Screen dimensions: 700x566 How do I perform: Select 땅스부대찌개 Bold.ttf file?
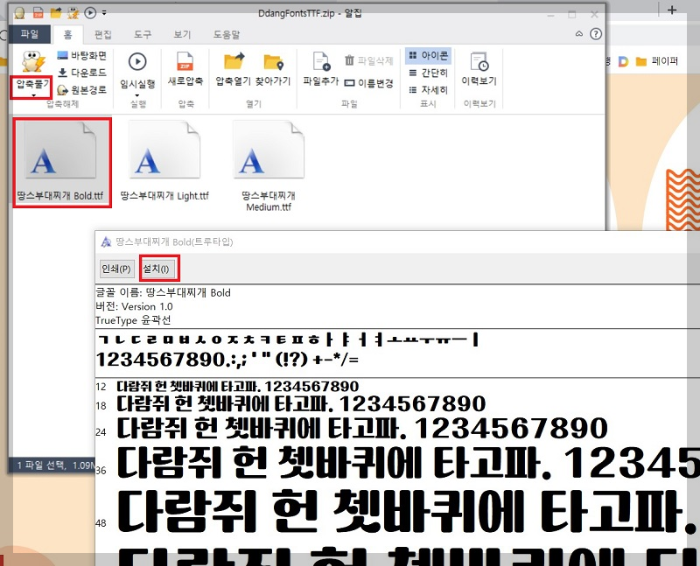[62, 162]
